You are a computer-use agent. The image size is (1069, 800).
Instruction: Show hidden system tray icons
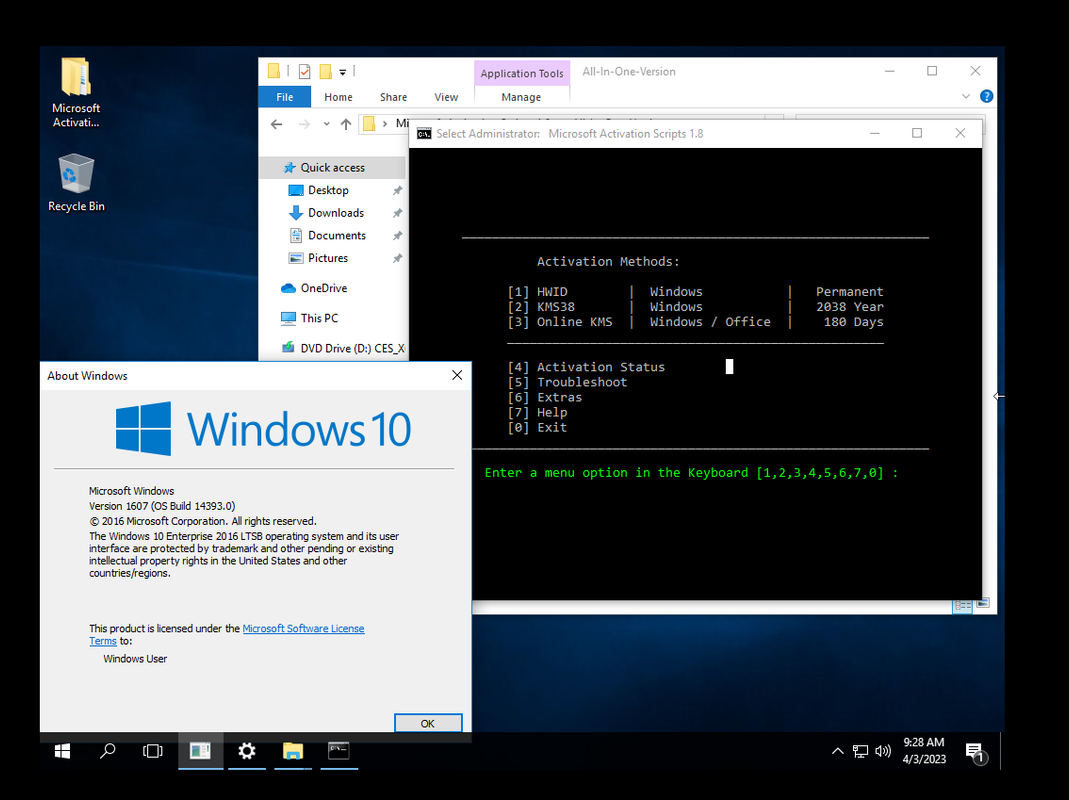(837, 751)
